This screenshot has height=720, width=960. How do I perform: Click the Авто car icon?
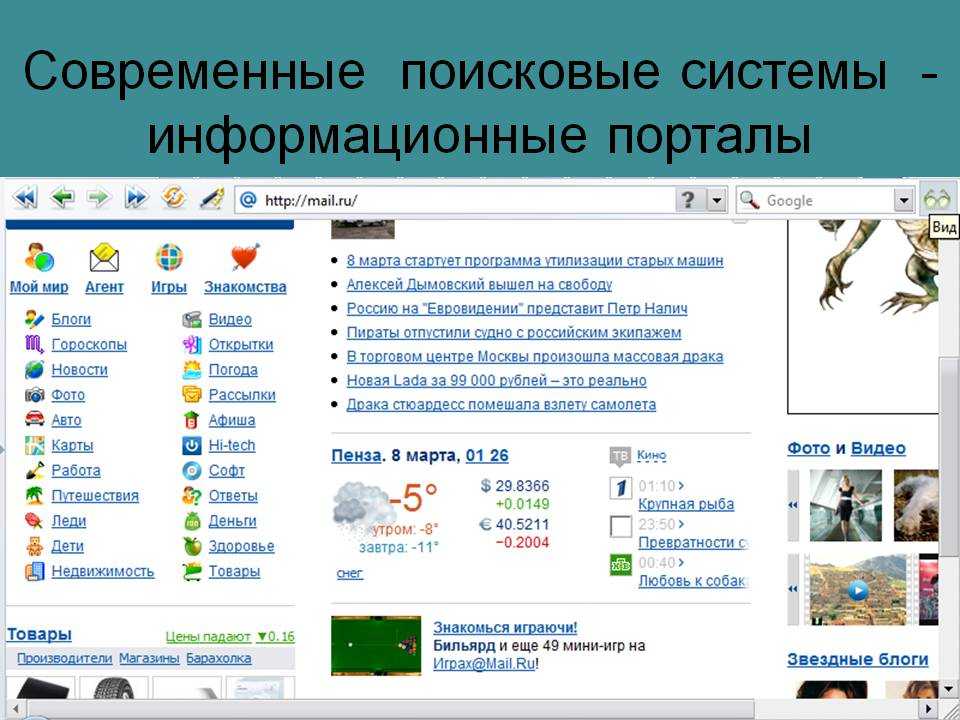[34, 419]
